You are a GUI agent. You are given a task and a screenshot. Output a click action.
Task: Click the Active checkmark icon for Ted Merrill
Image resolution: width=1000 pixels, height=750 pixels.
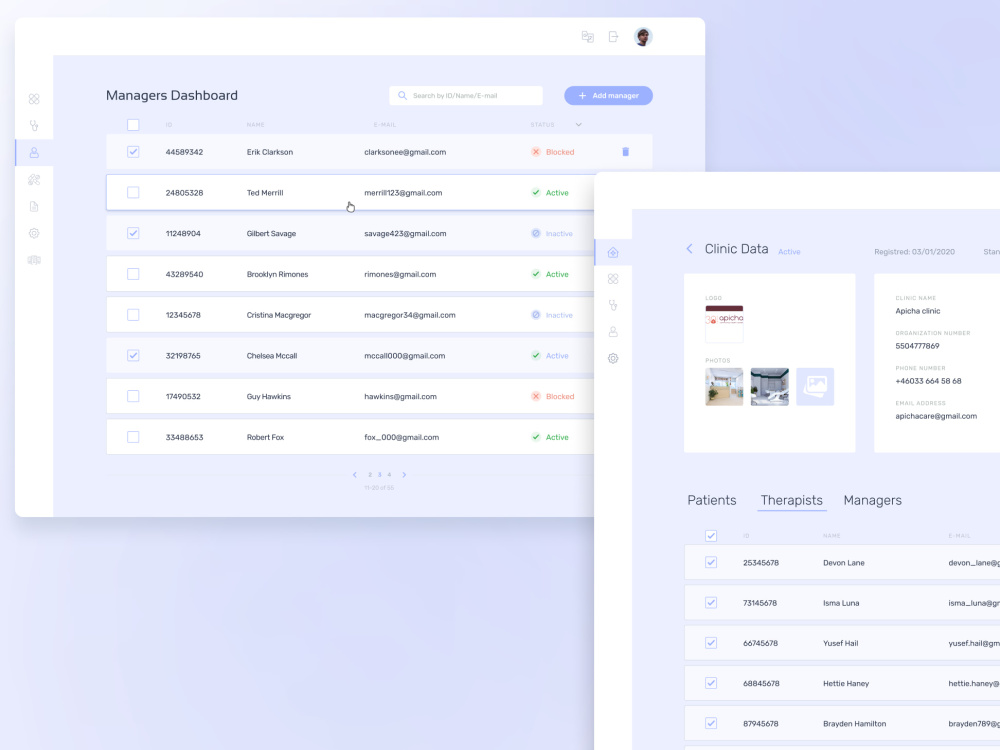pos(536,193)
